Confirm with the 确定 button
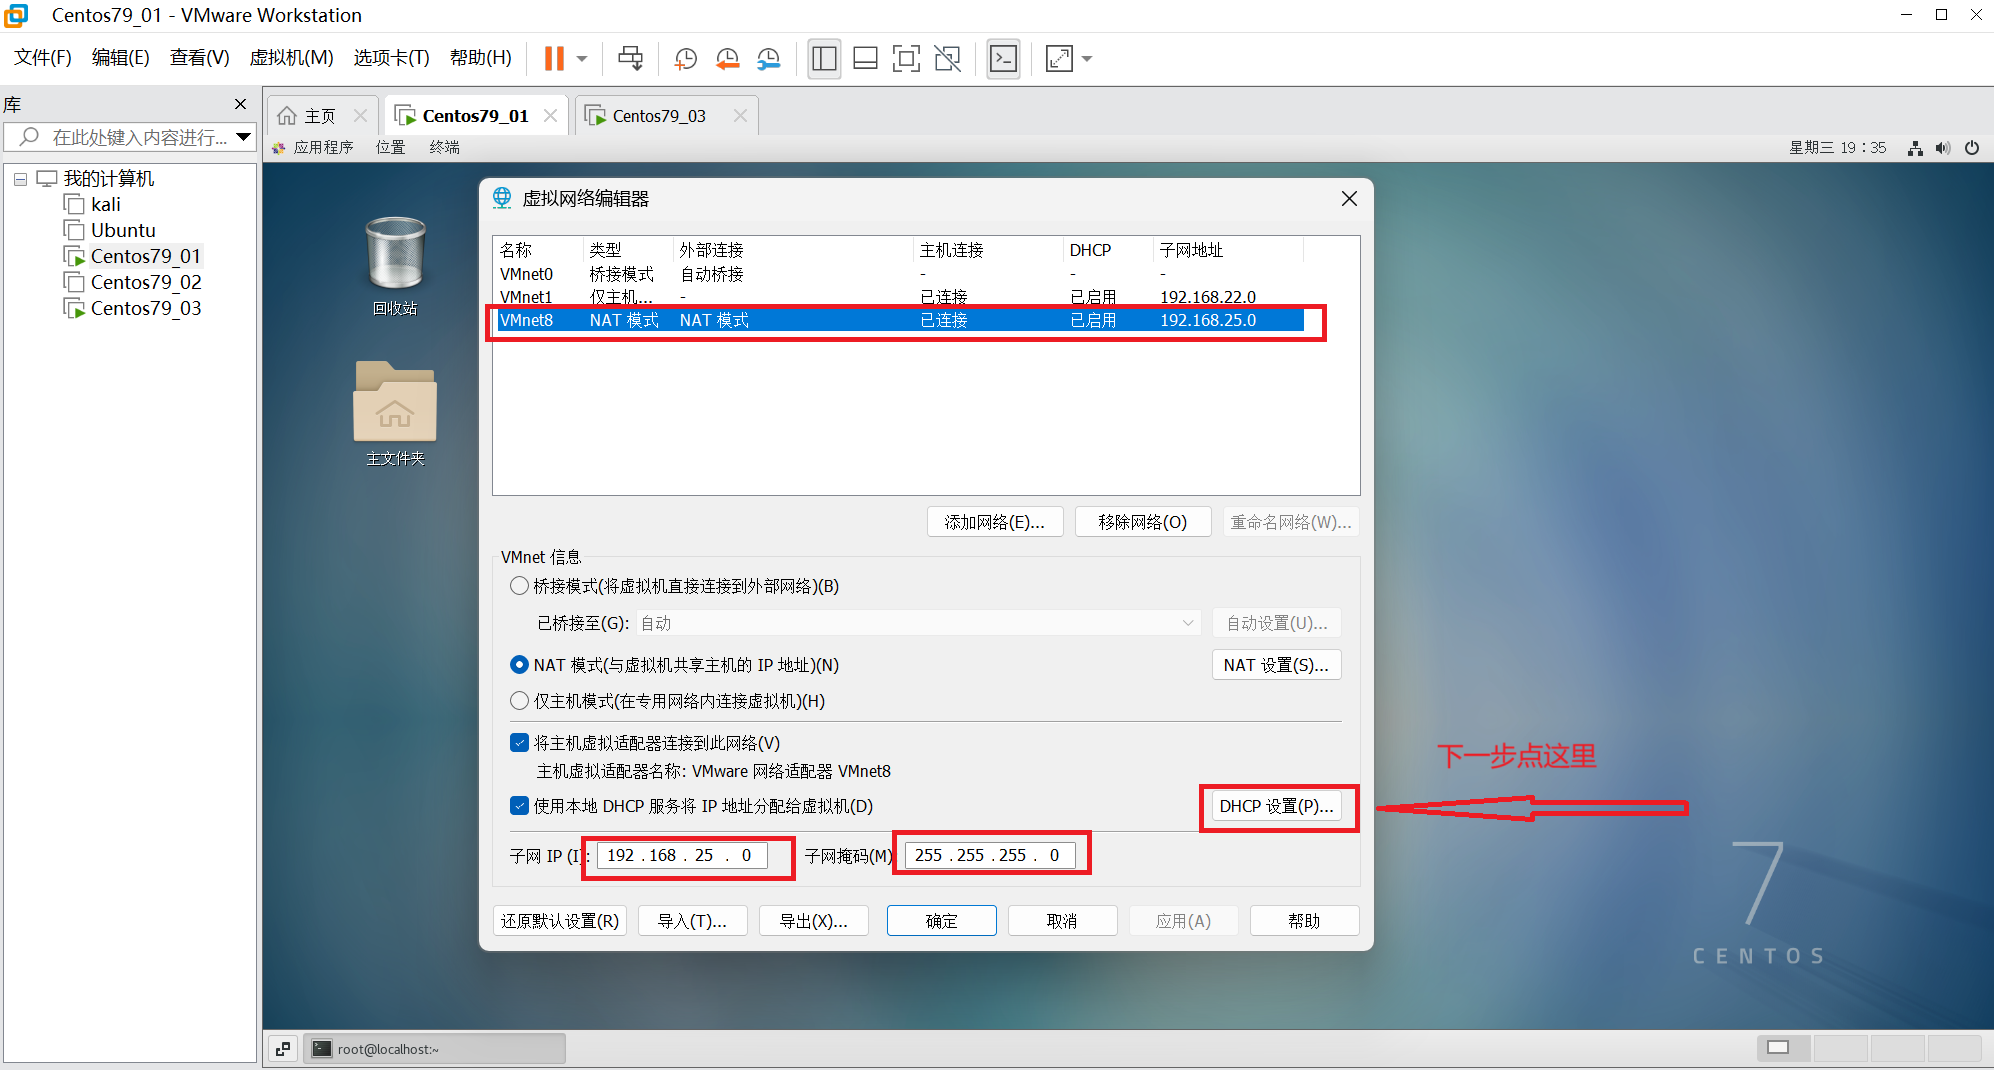The height and width of the screenshot is (1070, 1994). coord(941,921)
